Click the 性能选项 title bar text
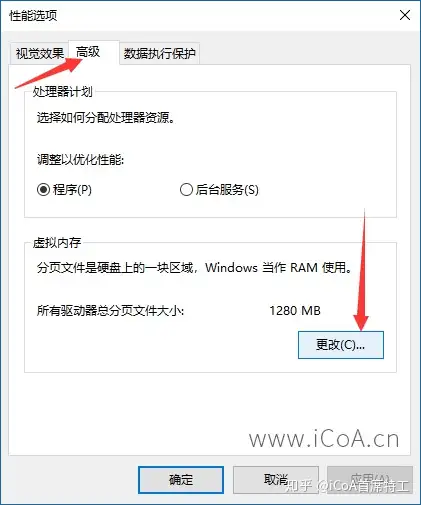This screenshot has width=421, height=505. [x=33, y=15]
